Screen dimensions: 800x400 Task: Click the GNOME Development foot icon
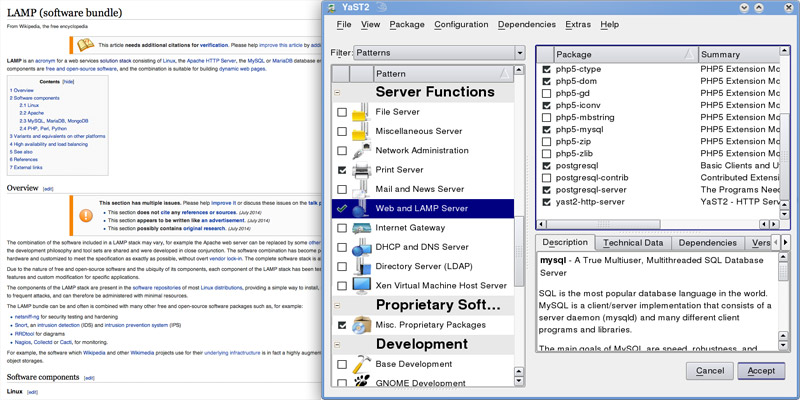(x=361, y=382)
